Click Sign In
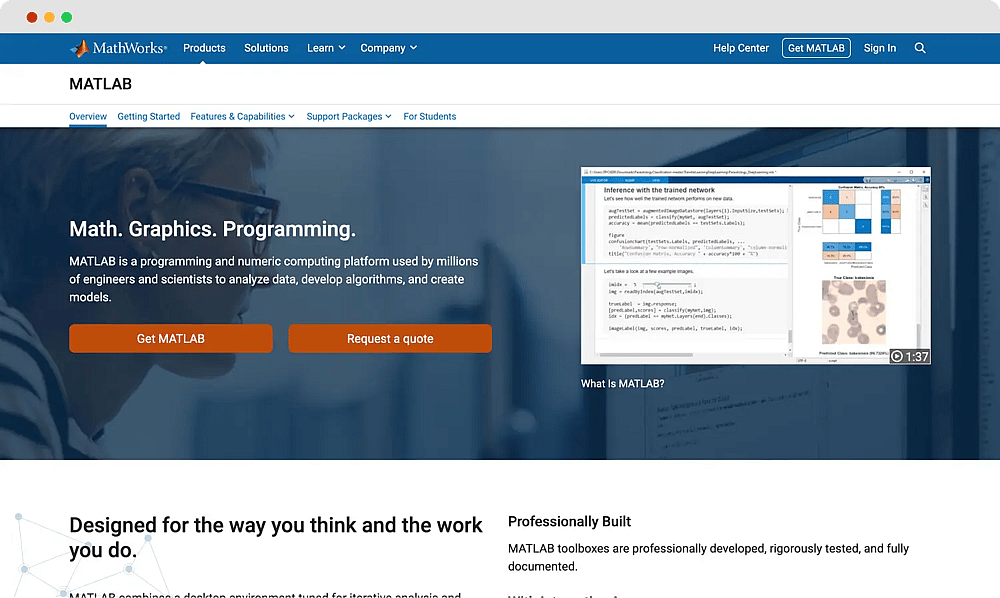The width and height of the screenshot is (1000, 598). point(879,48)
